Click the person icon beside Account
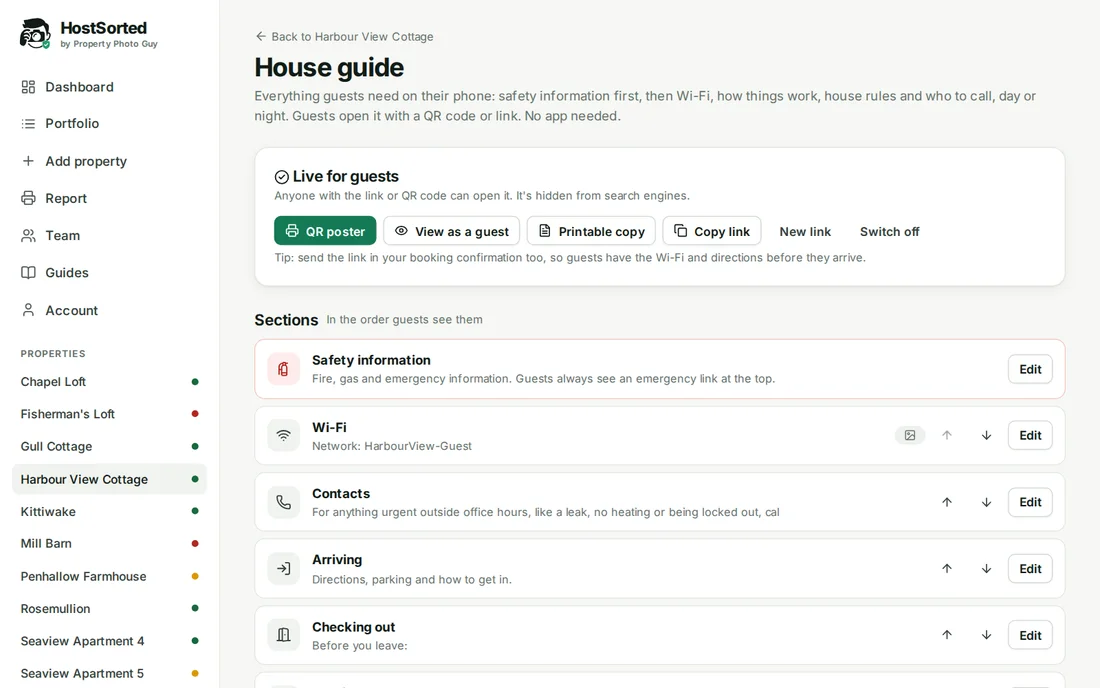Viewport: 1100px width, 688px height. tap(28, 311)
